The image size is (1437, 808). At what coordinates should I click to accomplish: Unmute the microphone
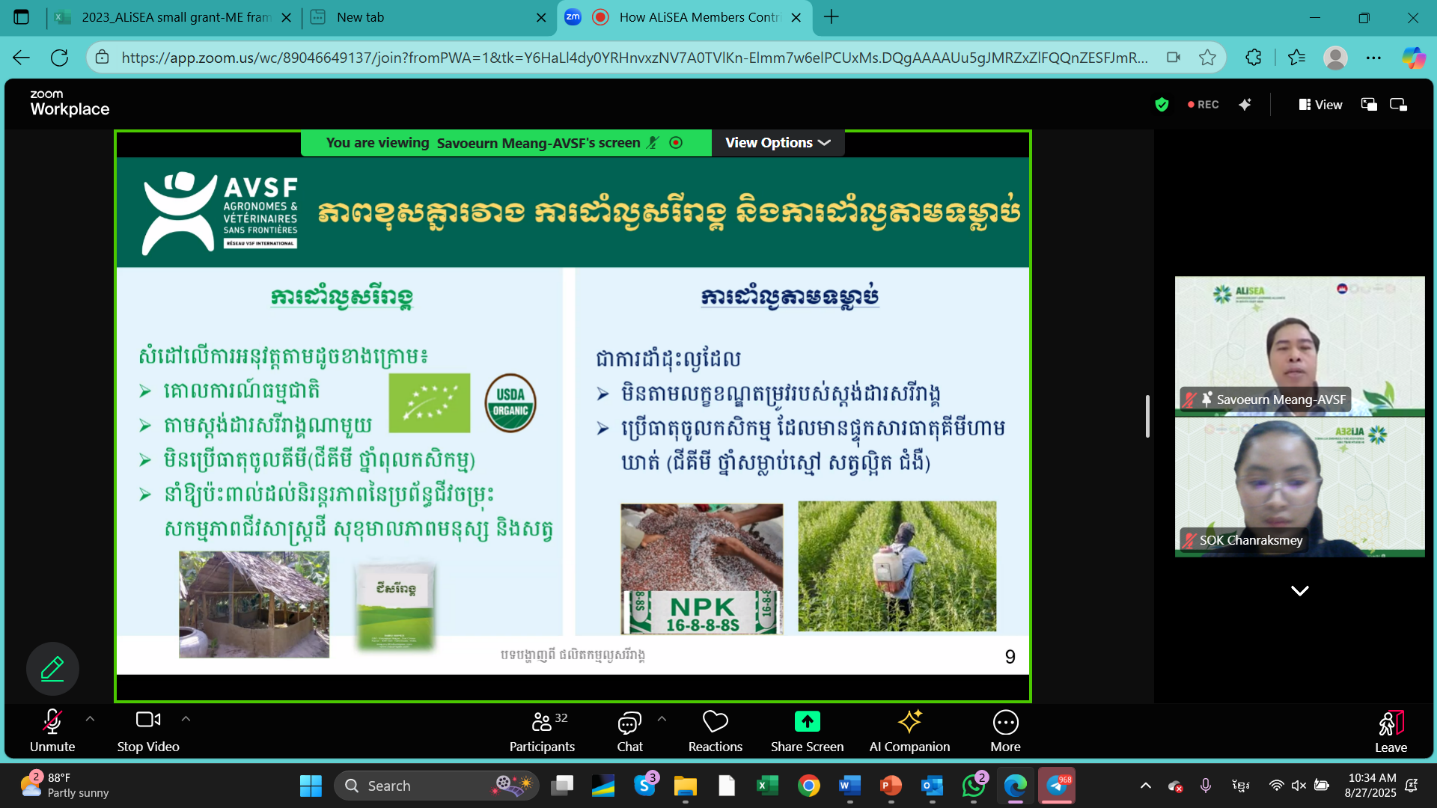click(x=52, y=731)
